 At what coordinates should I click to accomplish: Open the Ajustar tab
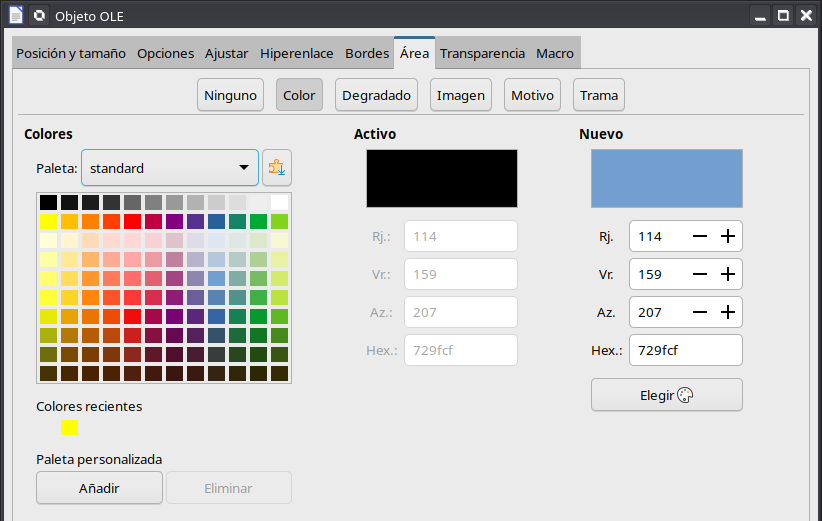click(x=226, y=53)
